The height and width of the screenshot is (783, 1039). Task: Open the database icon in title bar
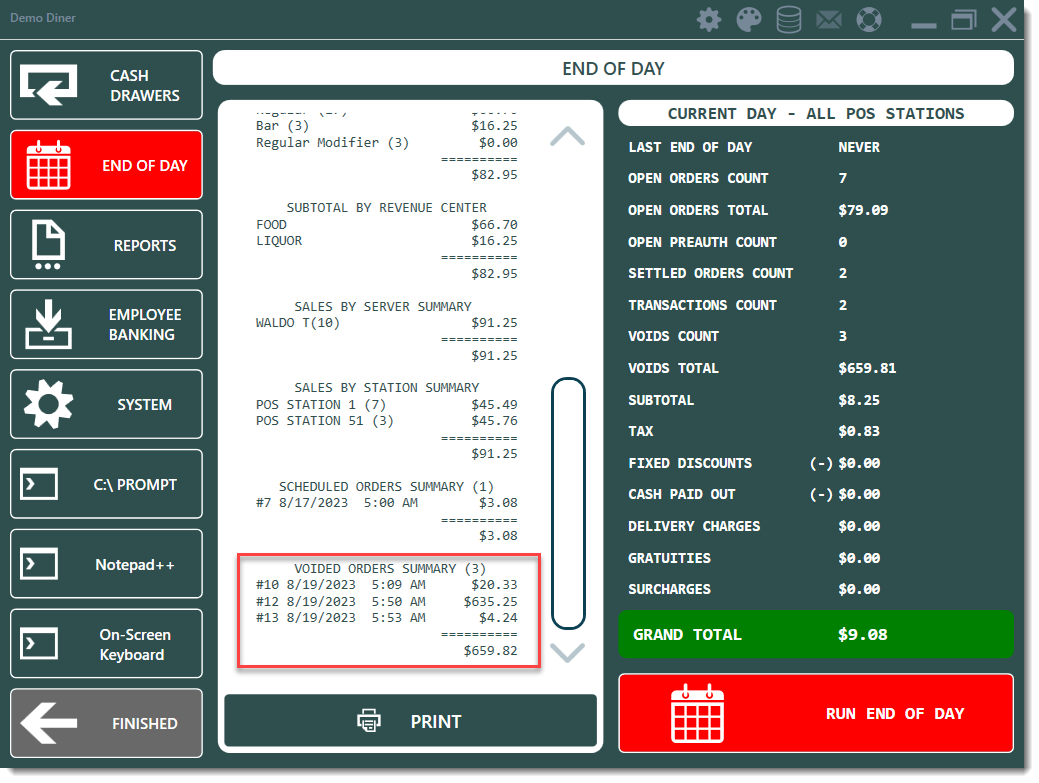click(789, 20)
